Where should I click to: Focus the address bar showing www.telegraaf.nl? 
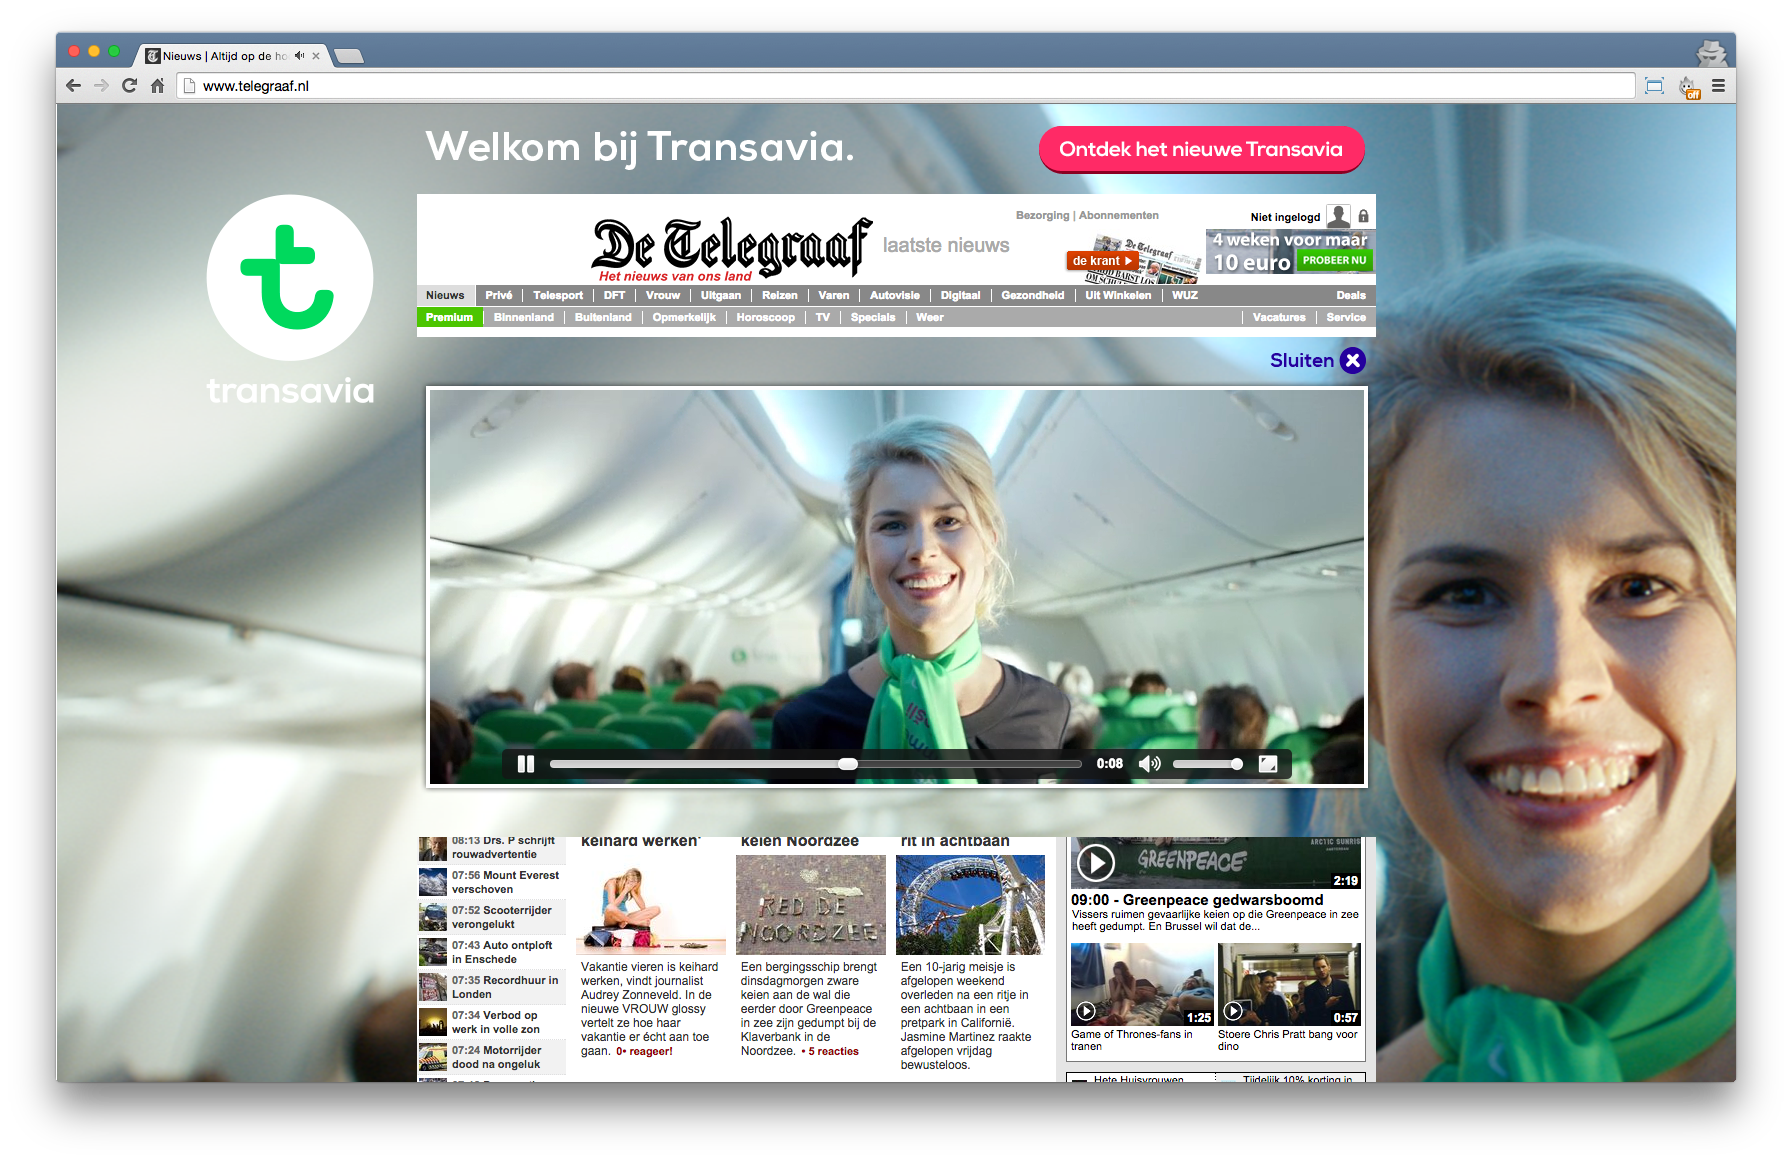coord(906,86)
